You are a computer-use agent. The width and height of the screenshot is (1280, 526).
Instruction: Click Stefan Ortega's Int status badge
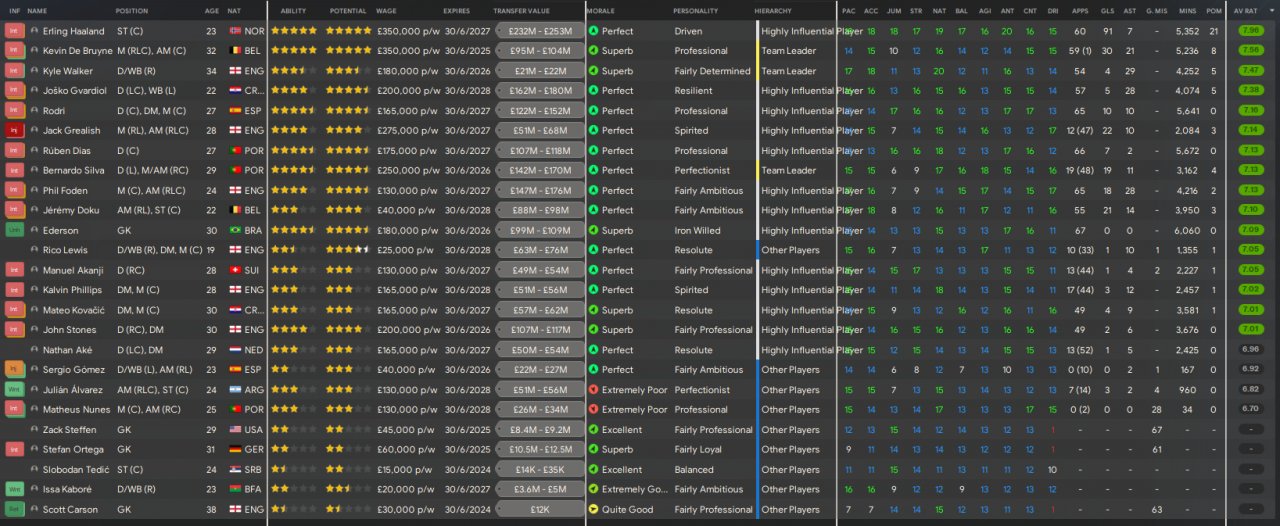click(x=14, y=449)
